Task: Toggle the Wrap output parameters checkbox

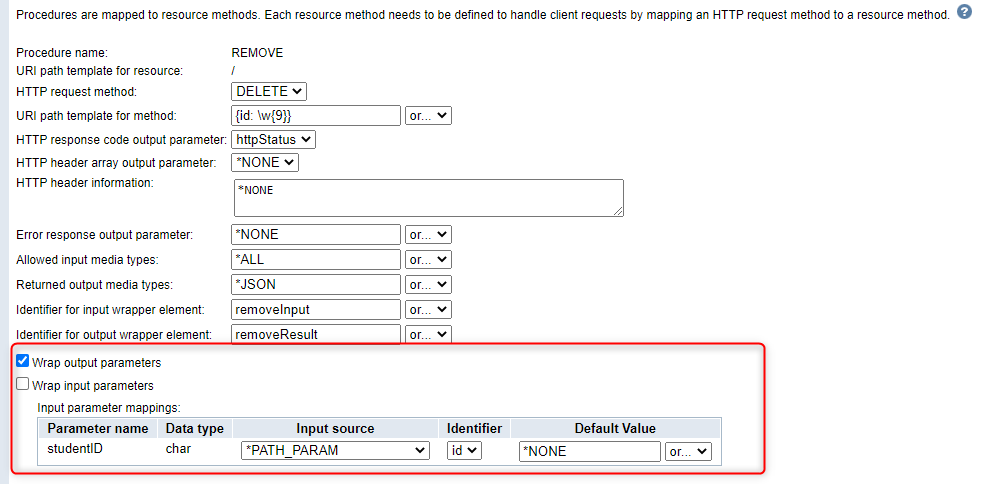Action: point(23,362)
